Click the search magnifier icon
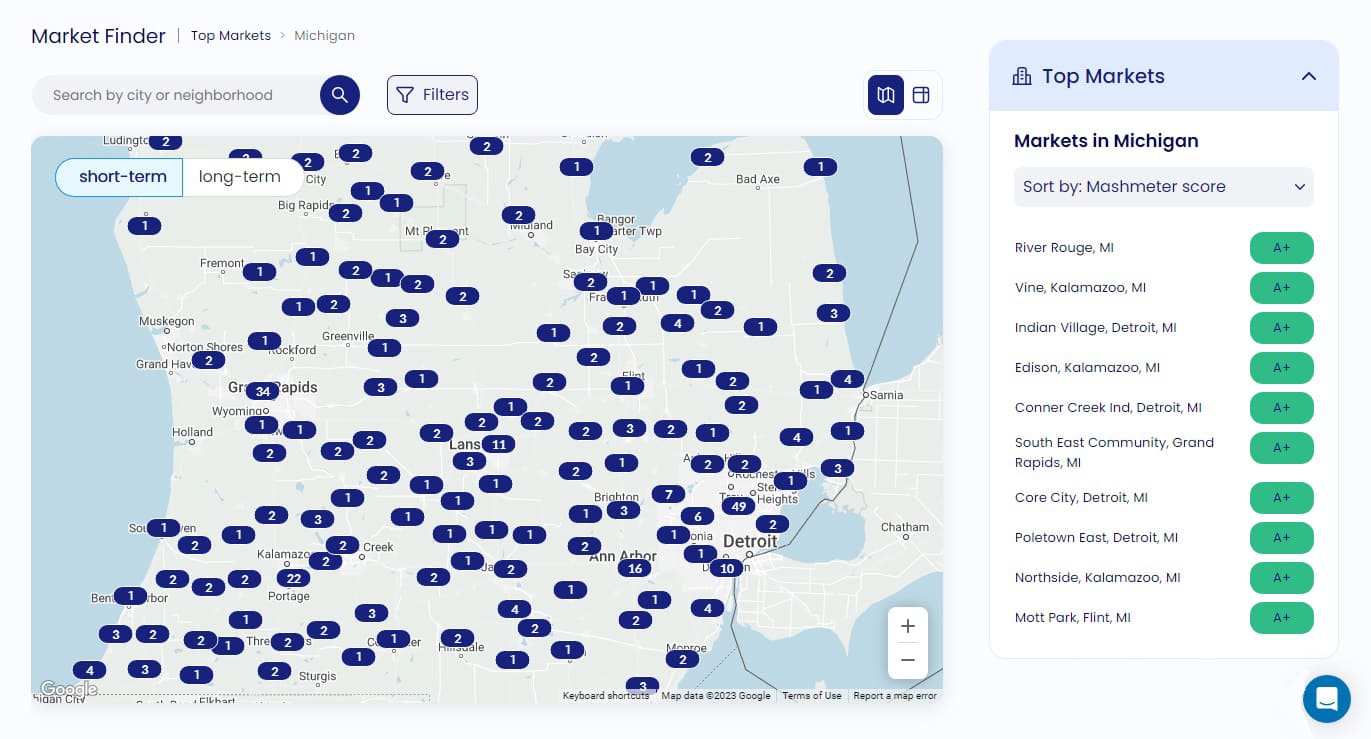Image resolution: width=1371 pixels, height=739 pixels. click(340, 95)
